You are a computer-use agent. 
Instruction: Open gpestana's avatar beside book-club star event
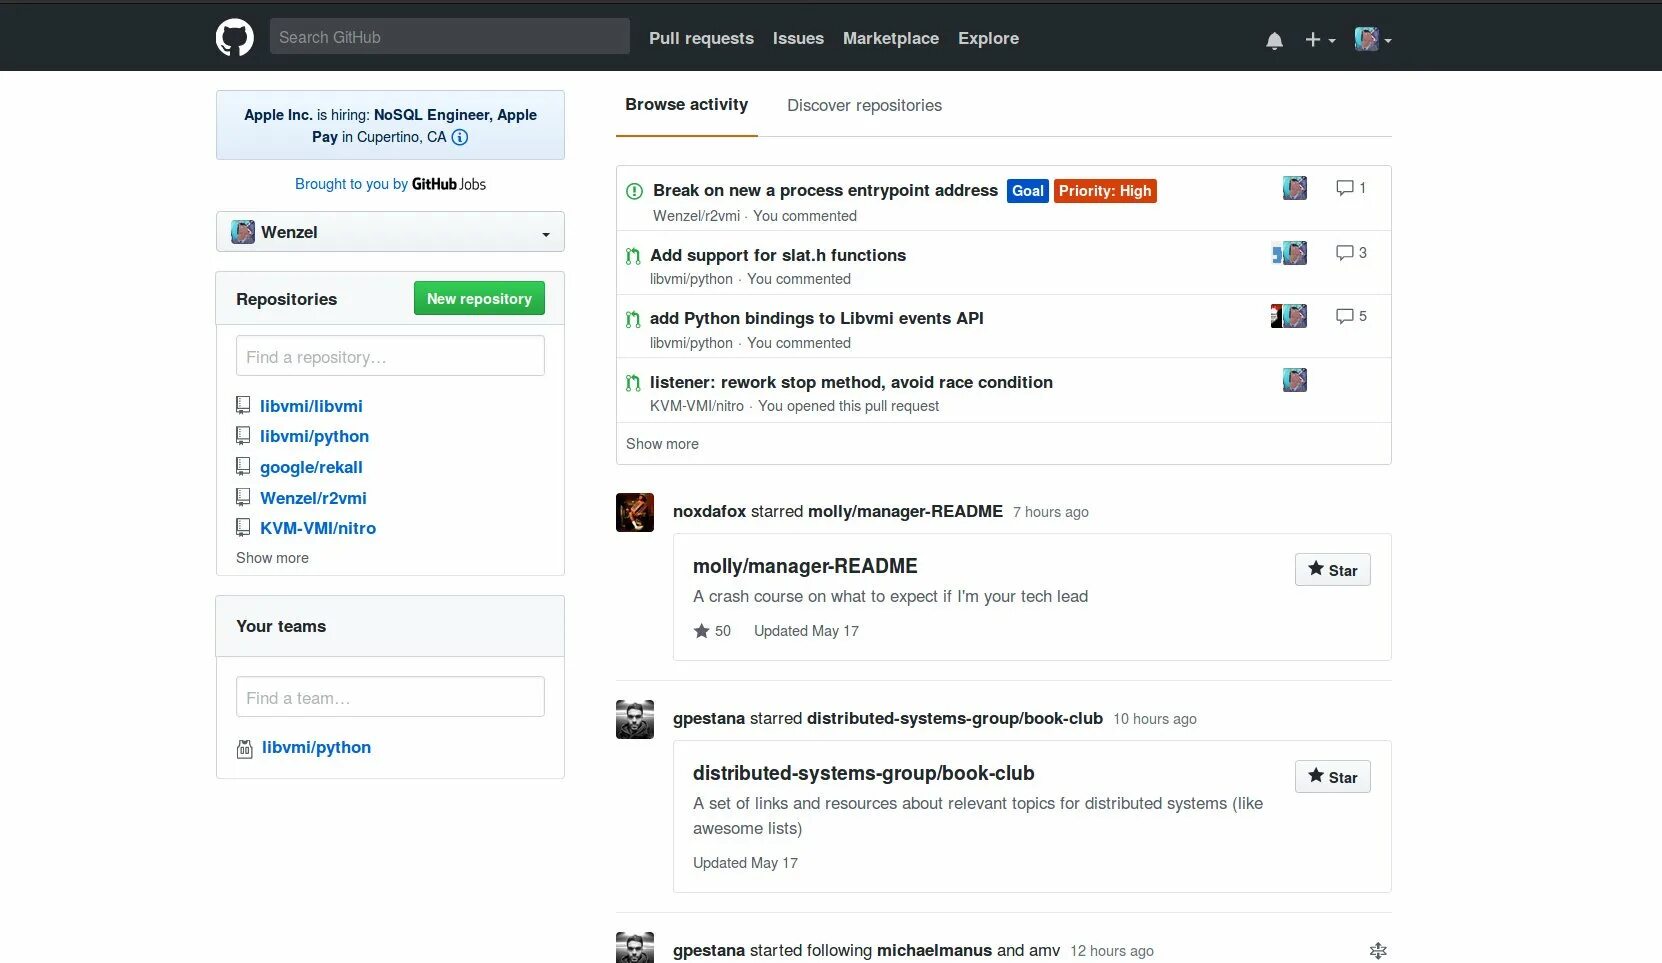[635, 719]
